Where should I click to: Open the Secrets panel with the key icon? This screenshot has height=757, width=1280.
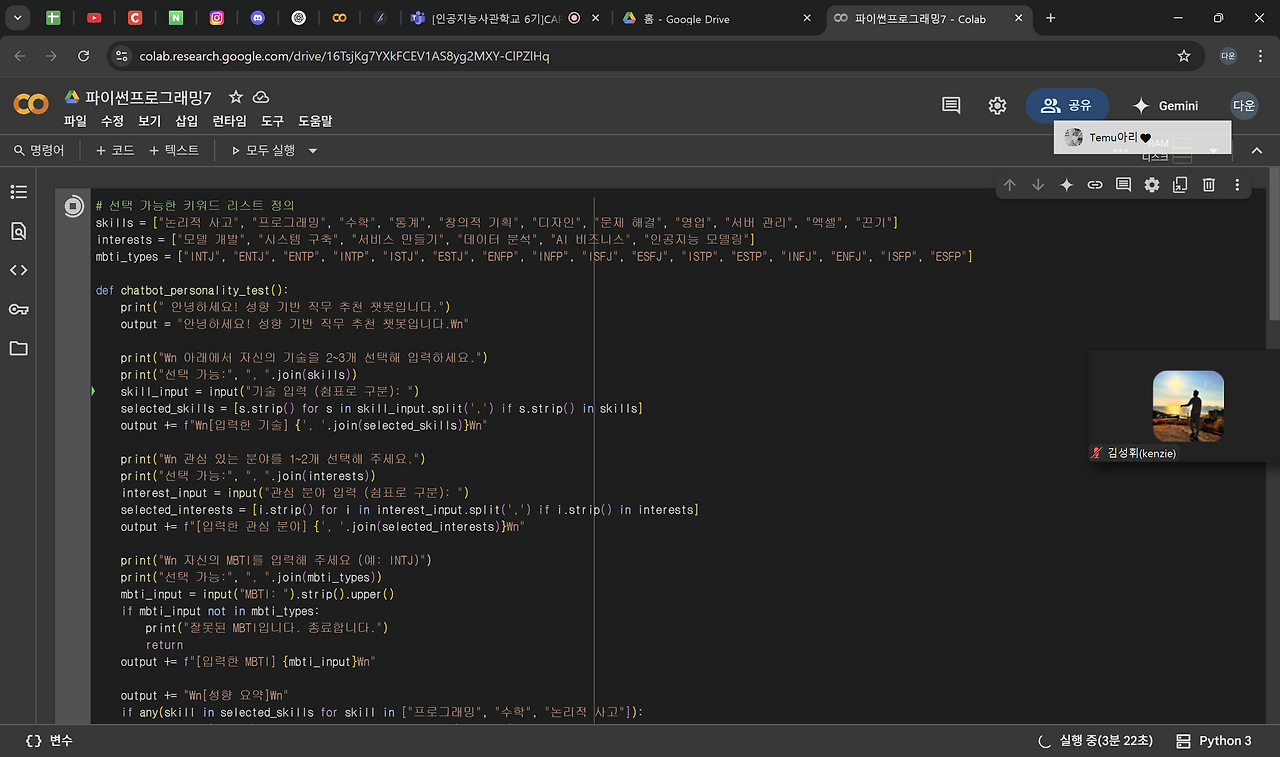(x=18, y=309)
